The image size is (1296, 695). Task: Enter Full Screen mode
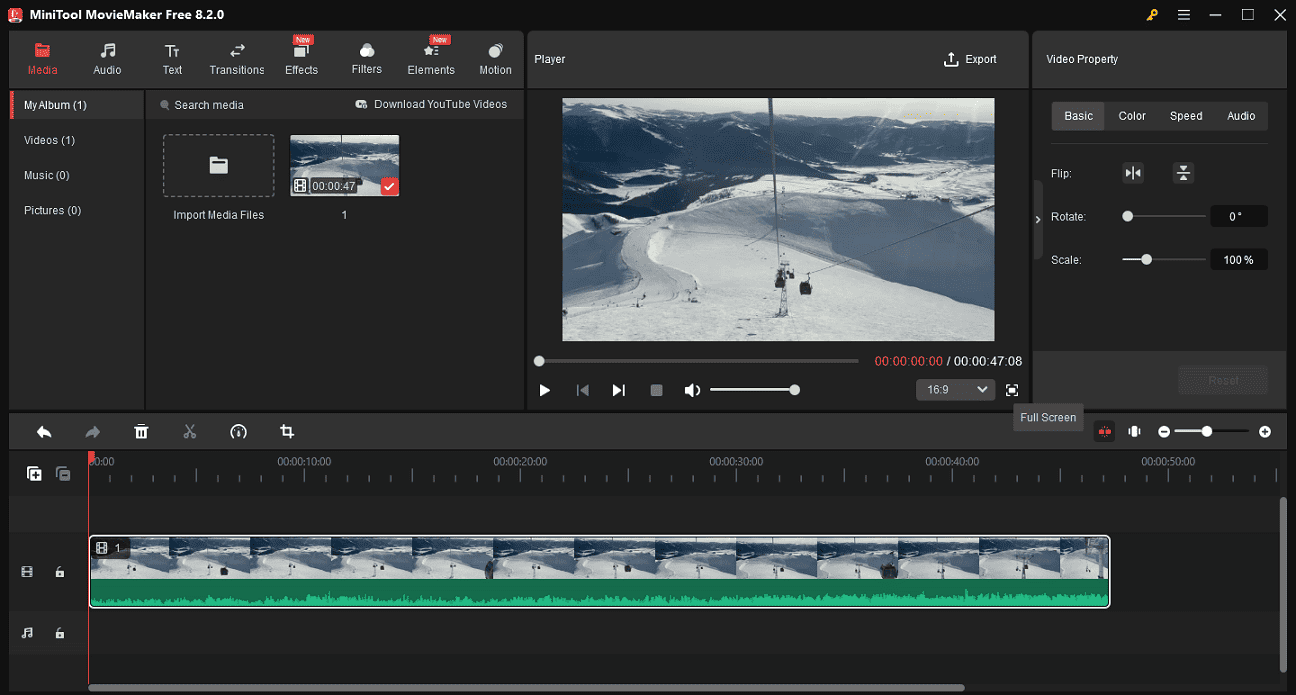[1012, 390]
